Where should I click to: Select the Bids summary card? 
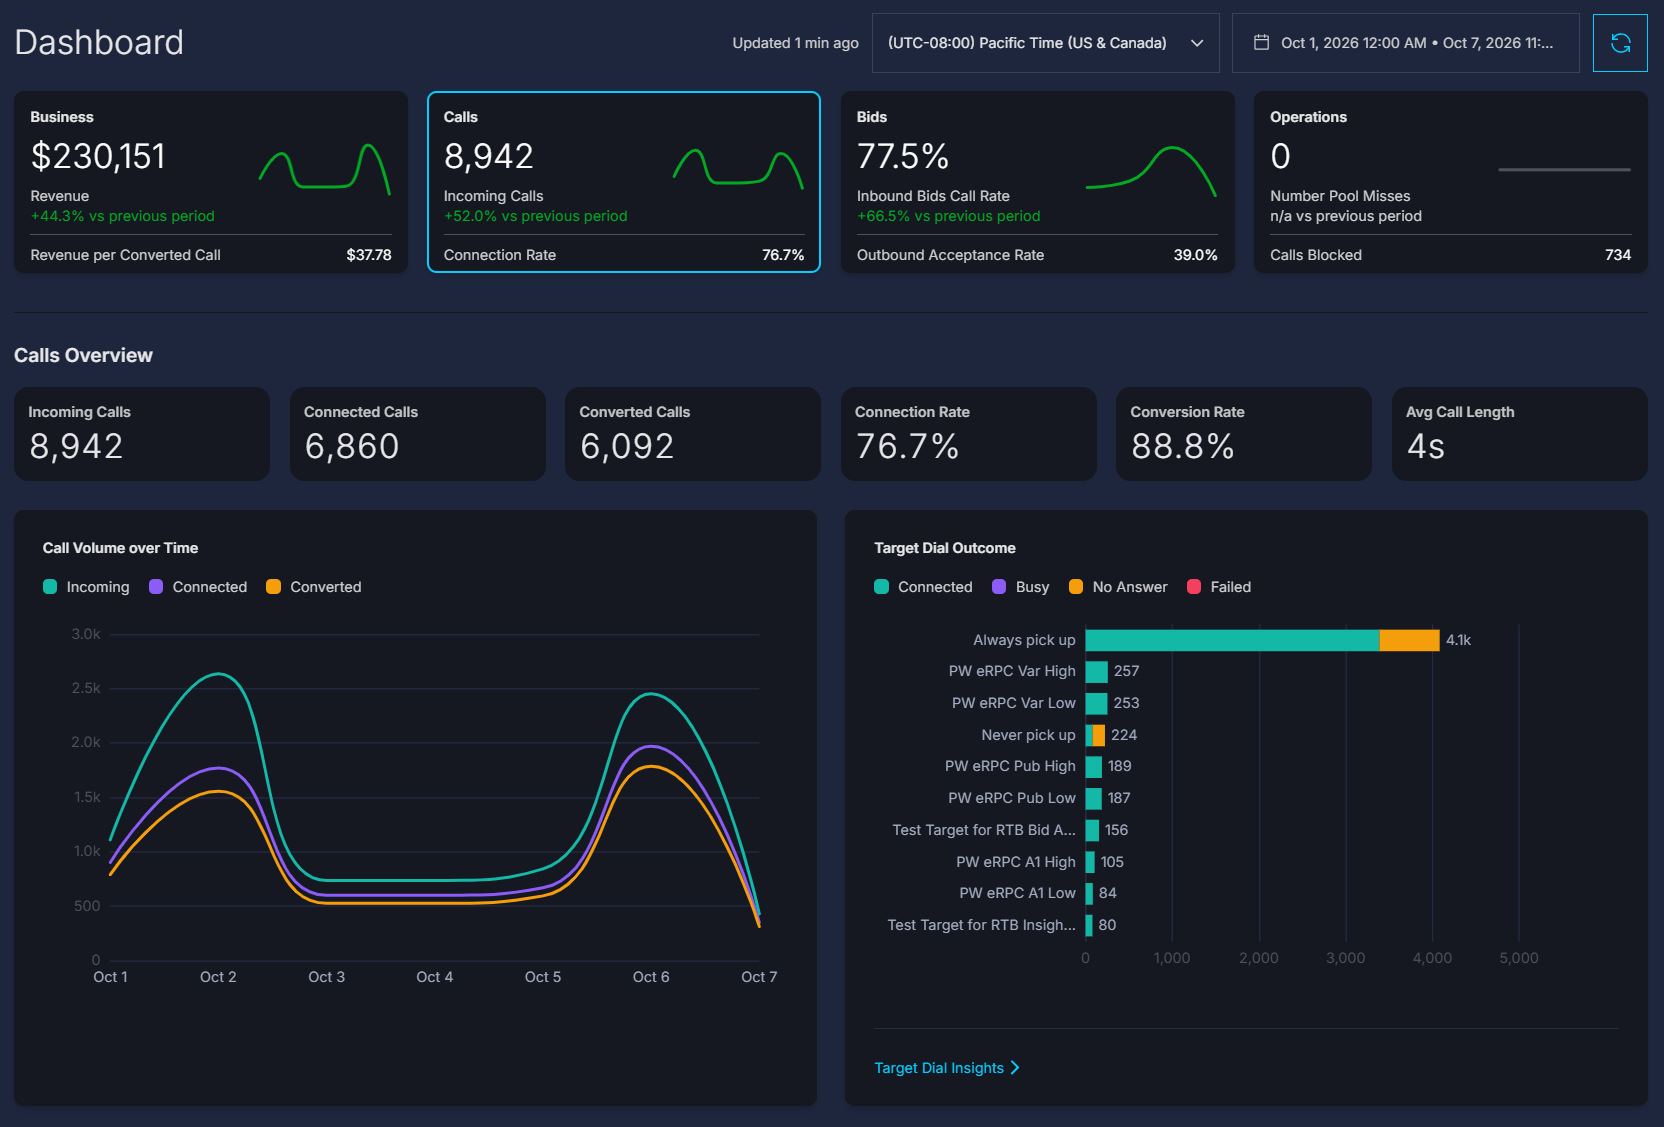coord(1037,182)
